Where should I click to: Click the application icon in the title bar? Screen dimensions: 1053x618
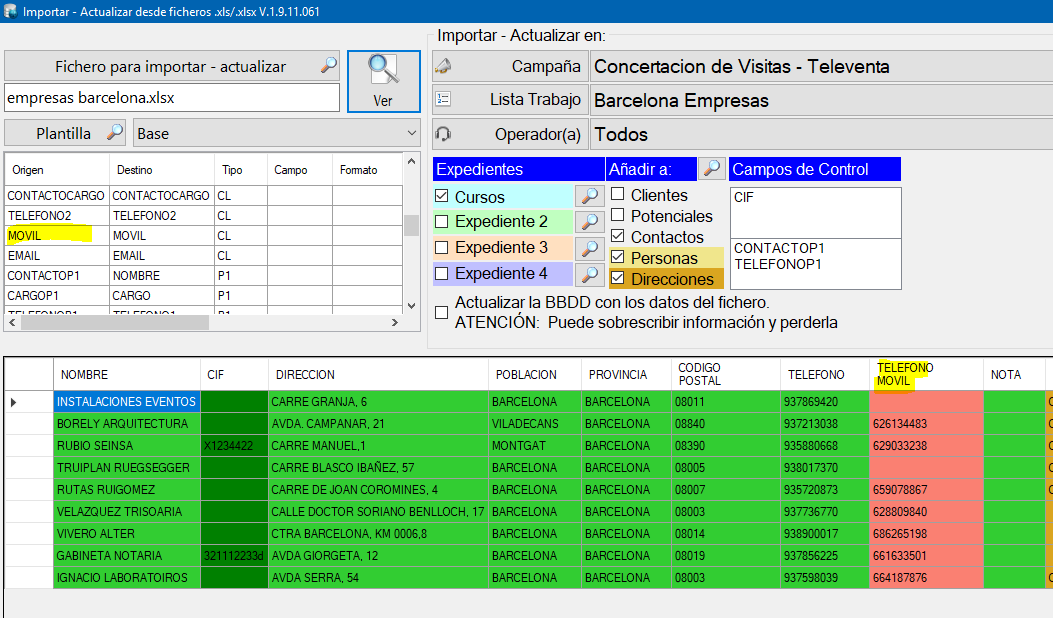10,11
